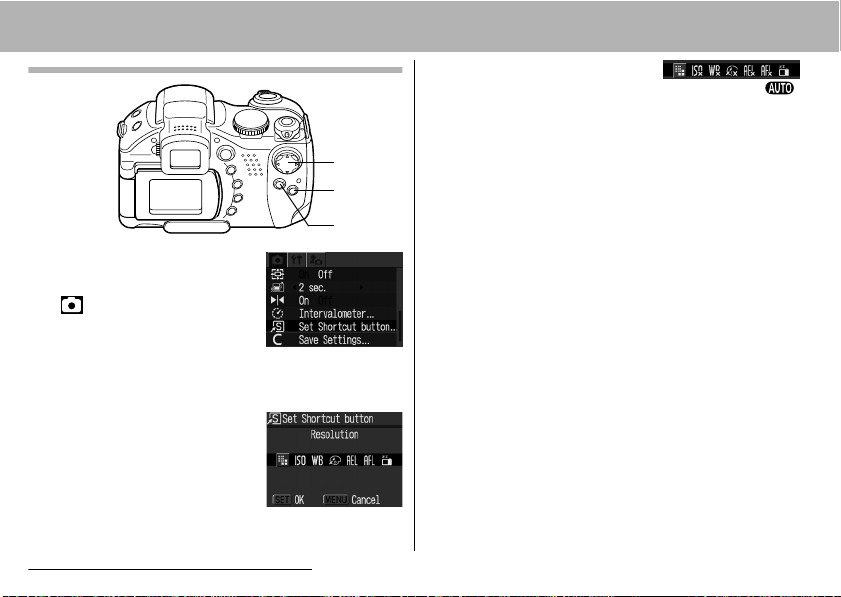841x597 pixels.
Task: Open the Rec. camera tab in the menu
Action: [x=277, y=260]
